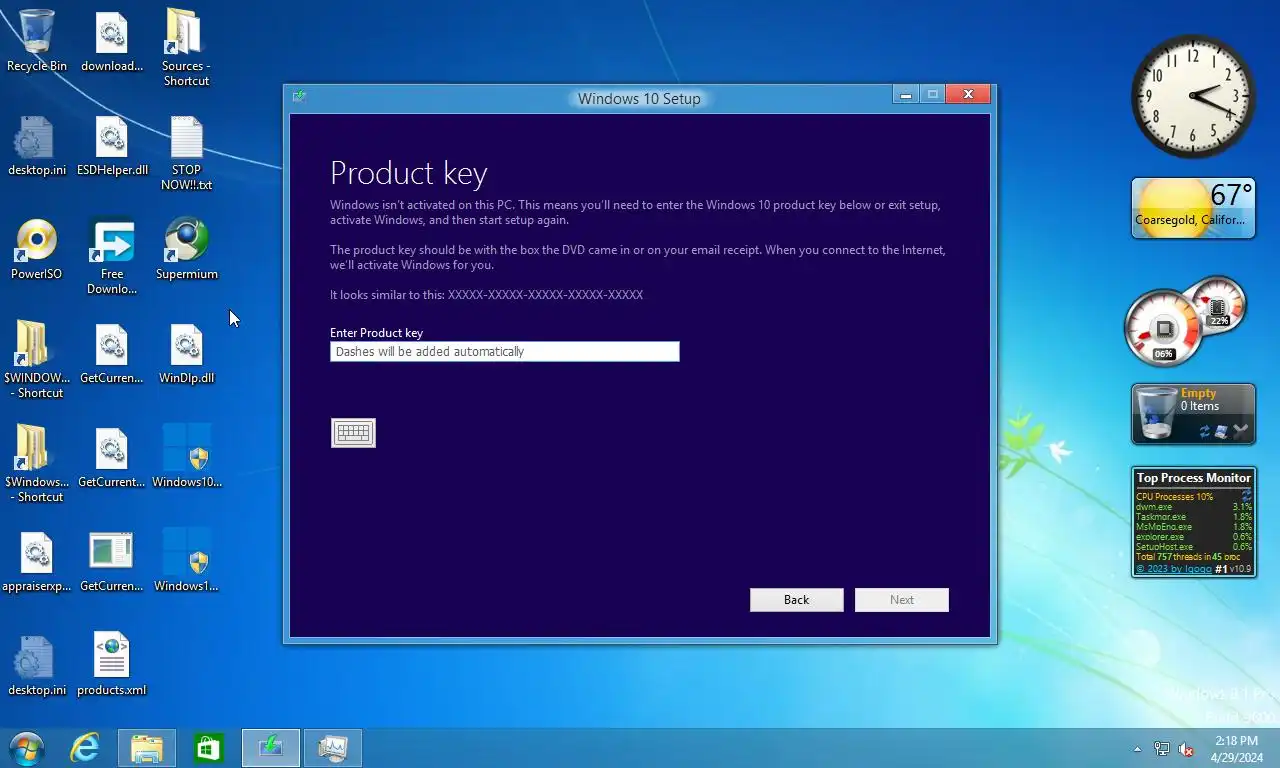Viewport: 1280px width, 768px height.
Task: Open the Coarsegold weather gadget
Action: pyautogui.click(x=1193, y=208)
